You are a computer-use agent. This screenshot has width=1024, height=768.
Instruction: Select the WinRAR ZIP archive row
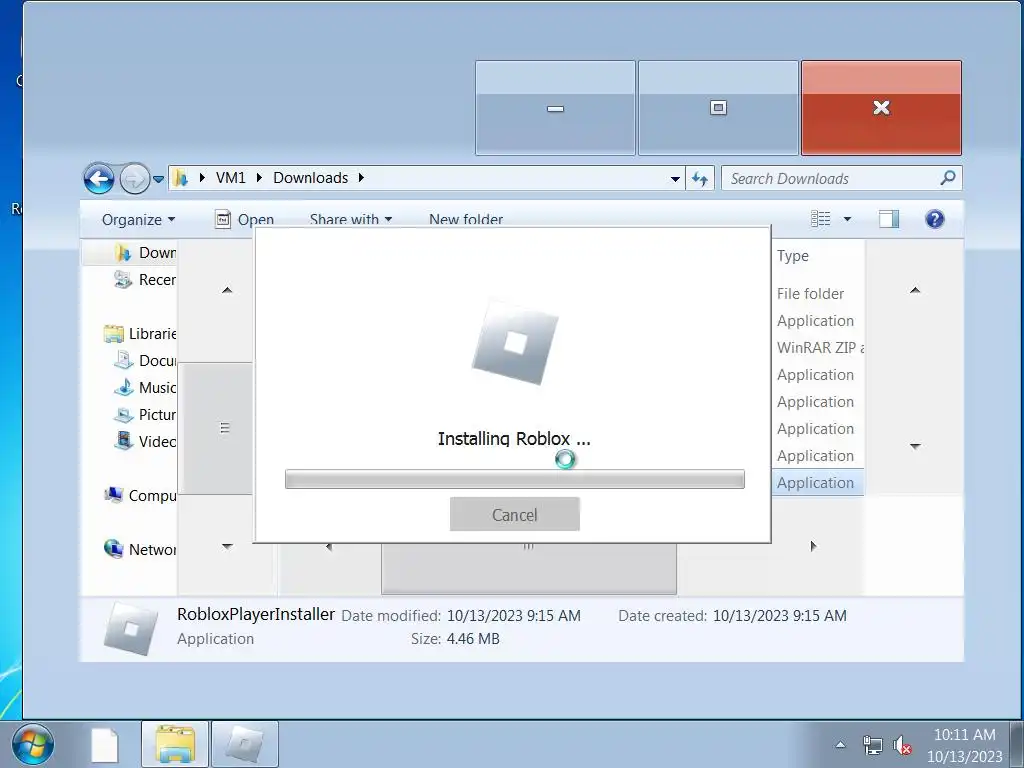click(x=820, y=347)
